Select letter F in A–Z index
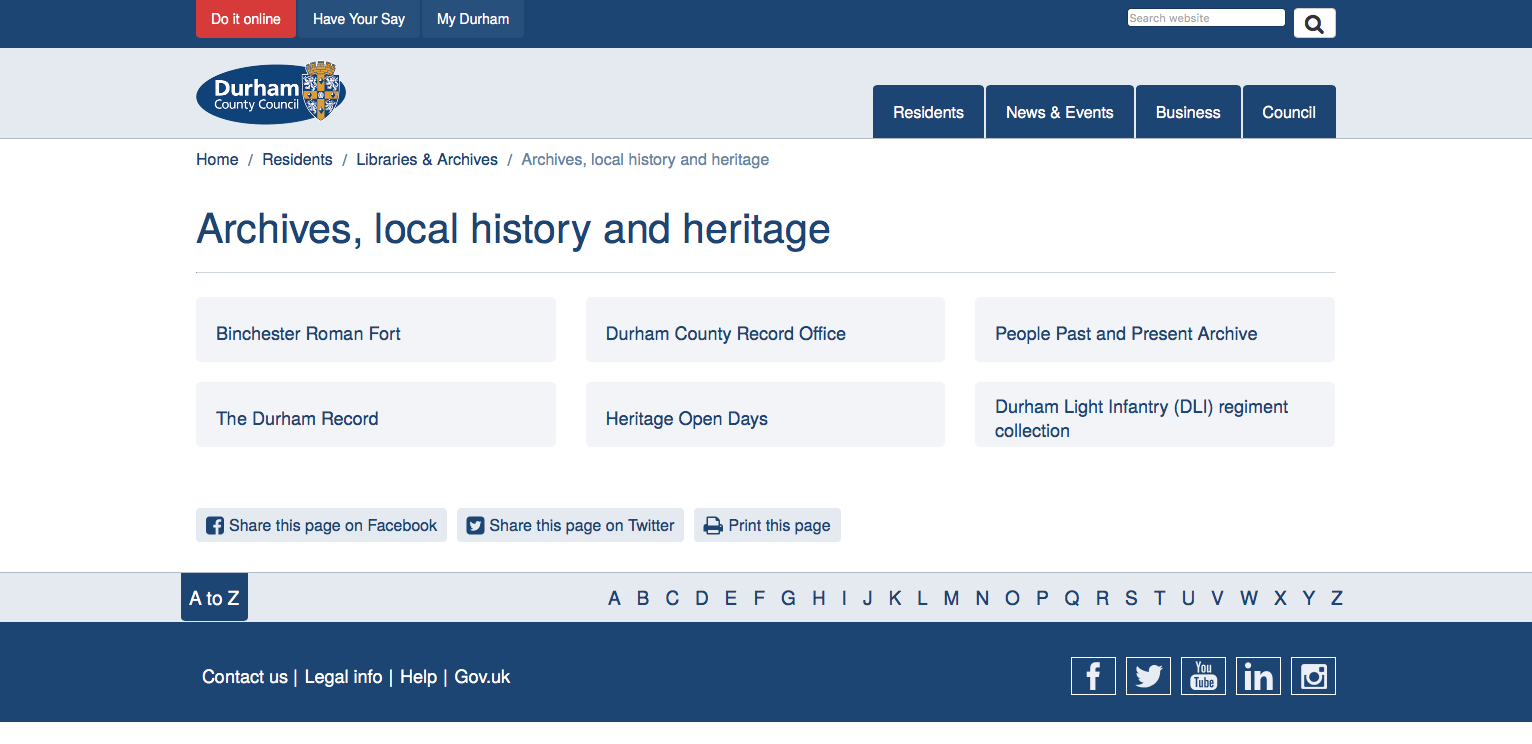This screenshot has width=1532, height=744. (x=759, y=598)
